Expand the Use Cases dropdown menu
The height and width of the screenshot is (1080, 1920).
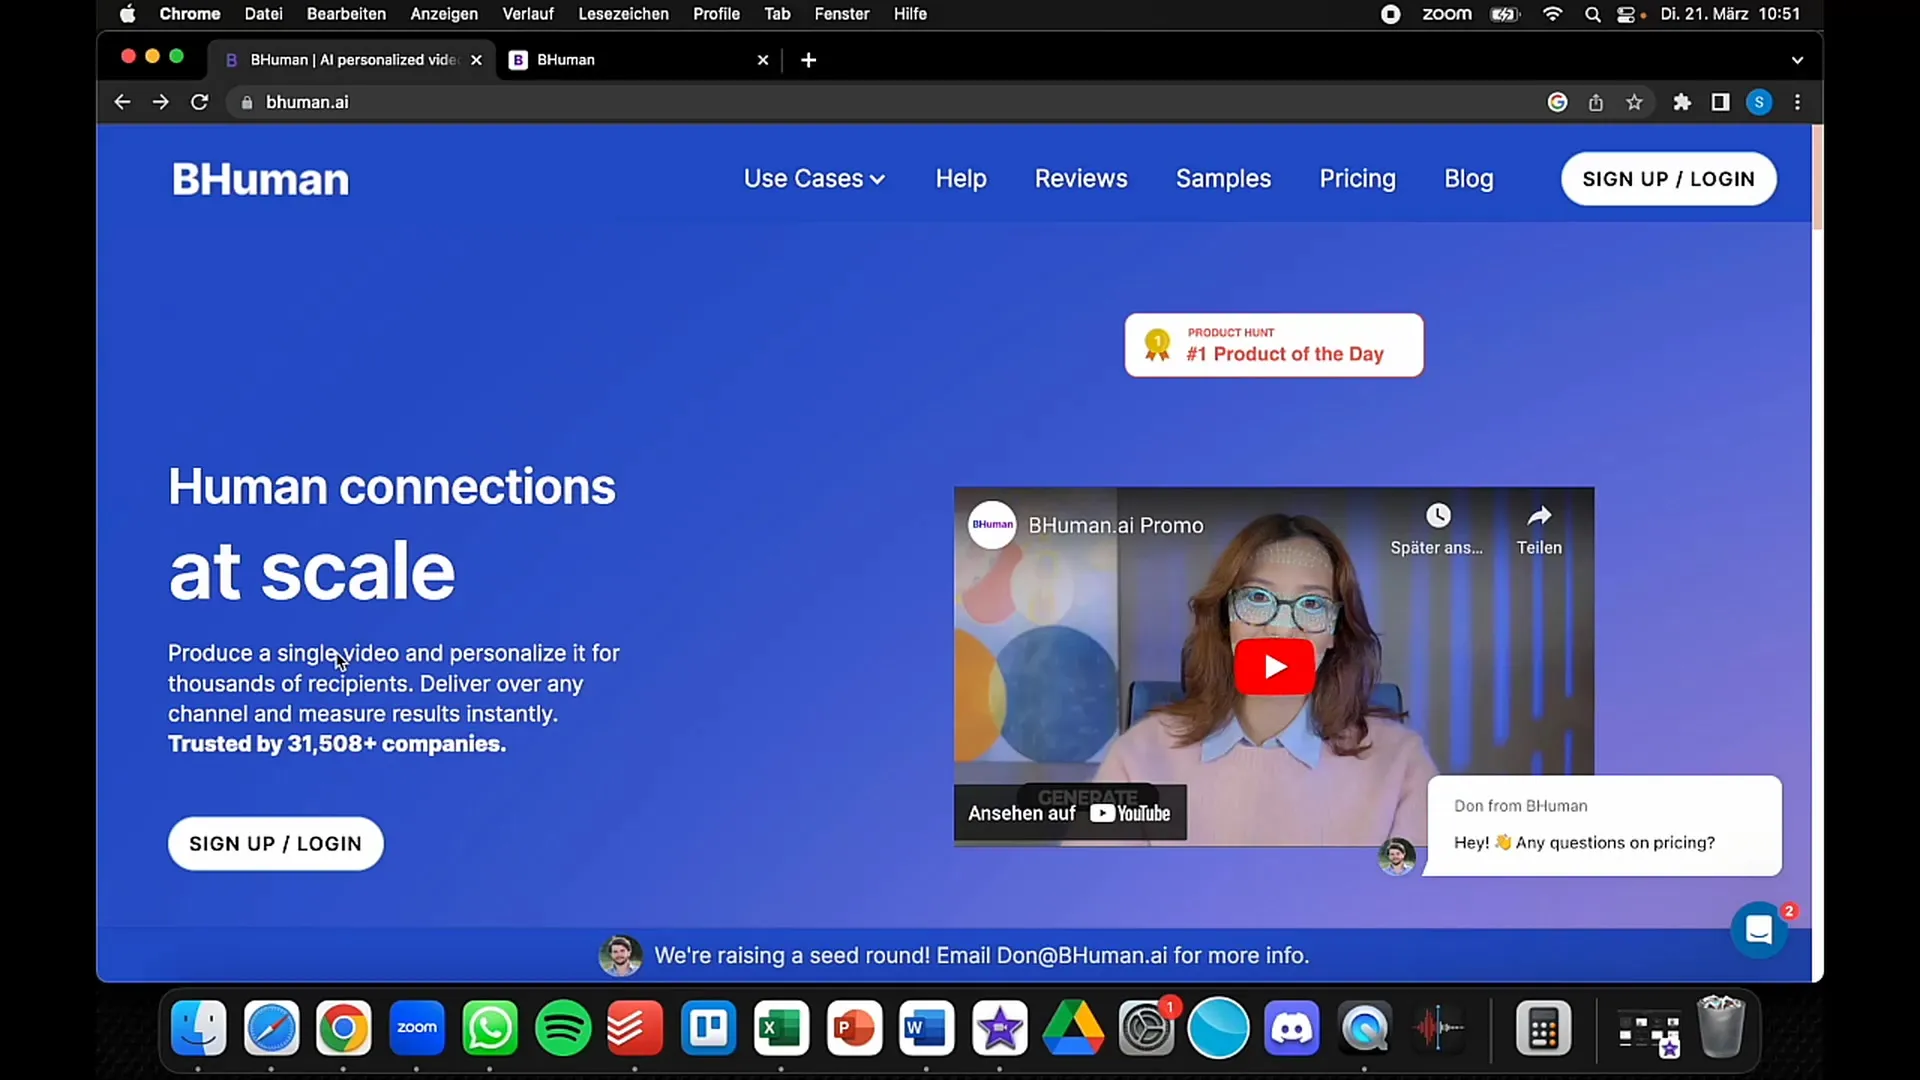[812, 178]
